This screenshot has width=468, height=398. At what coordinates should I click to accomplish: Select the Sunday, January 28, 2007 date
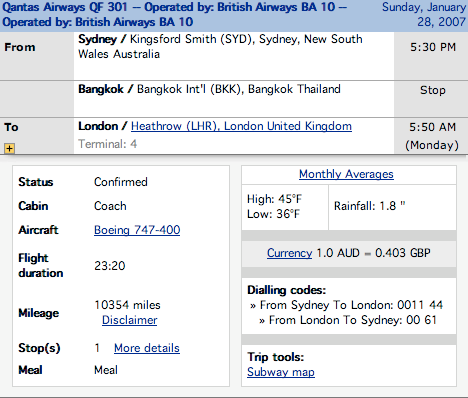pyautogui.click(x=424, y=15)
